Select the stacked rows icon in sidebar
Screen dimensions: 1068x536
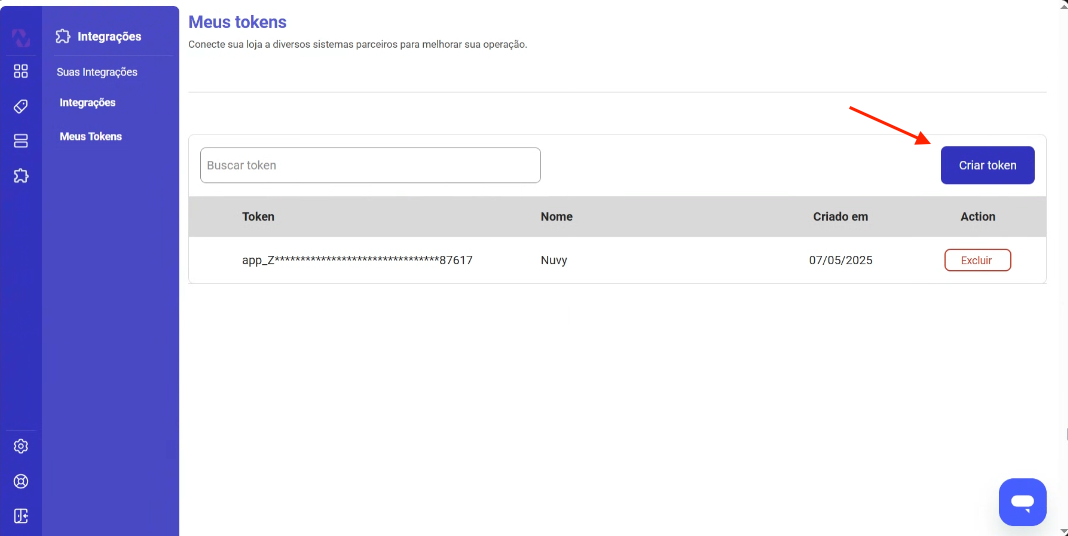21,141
